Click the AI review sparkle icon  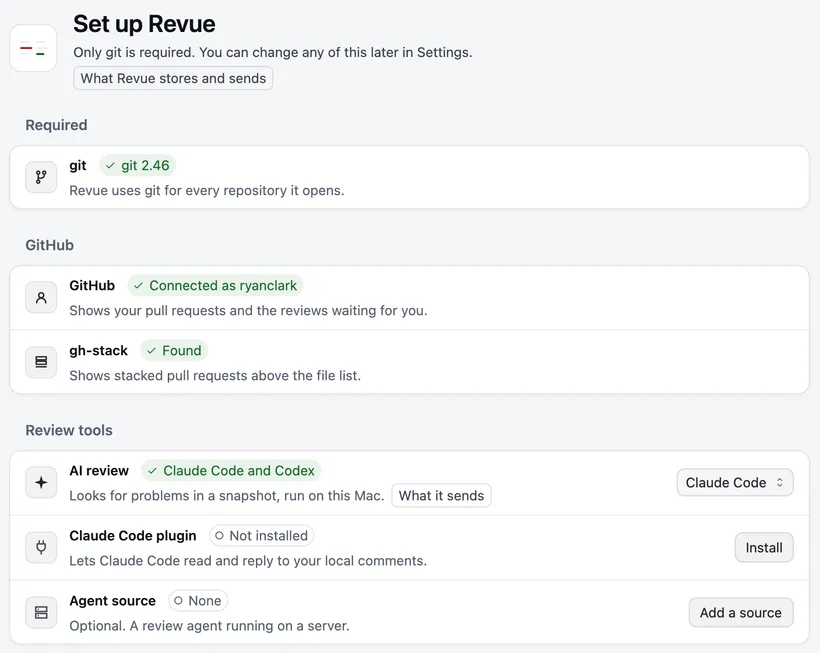[41, 483]
